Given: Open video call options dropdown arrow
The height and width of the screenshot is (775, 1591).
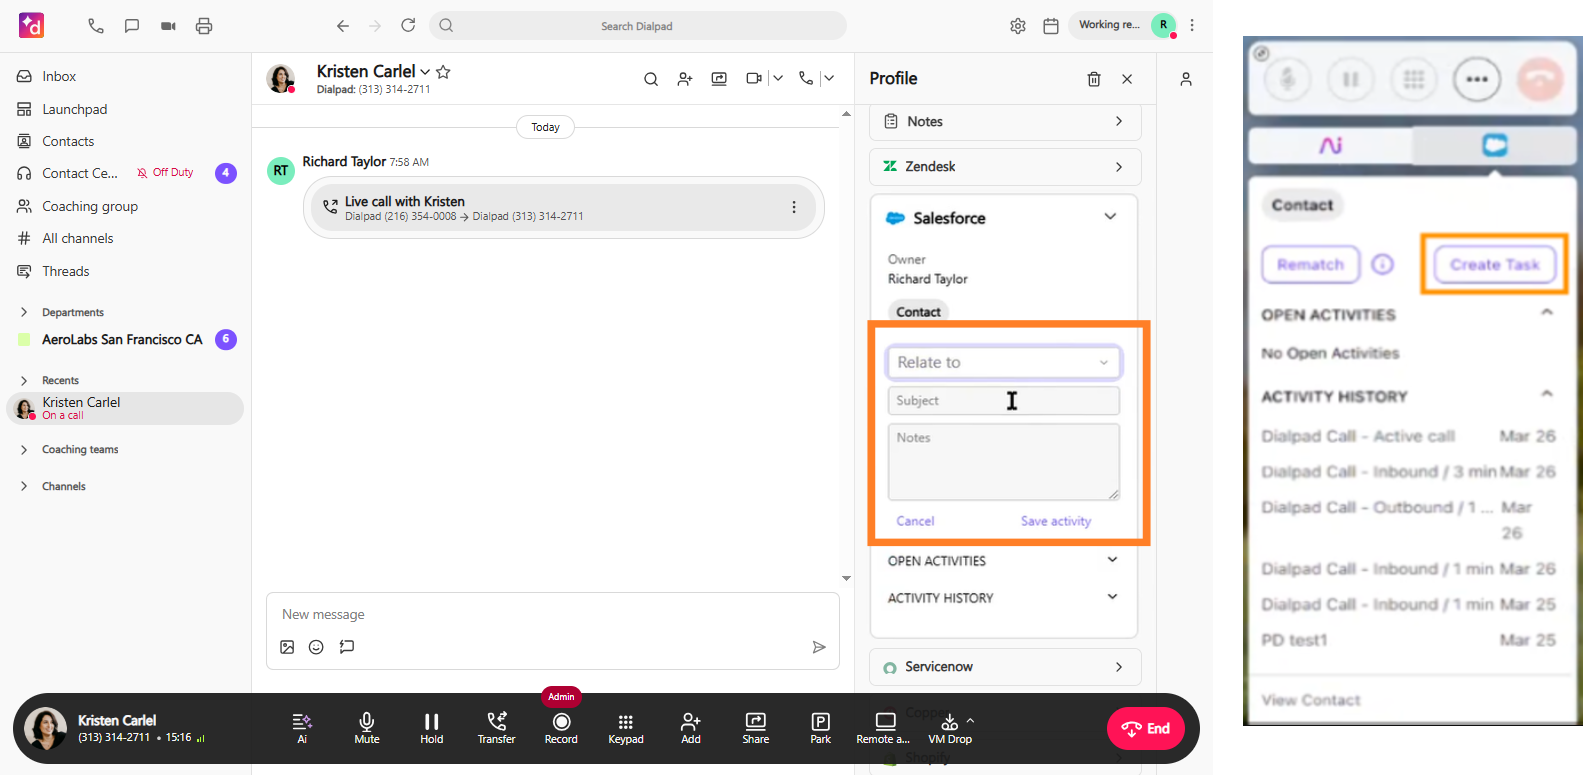Looking at the screenshot, I should click(778, 79).
